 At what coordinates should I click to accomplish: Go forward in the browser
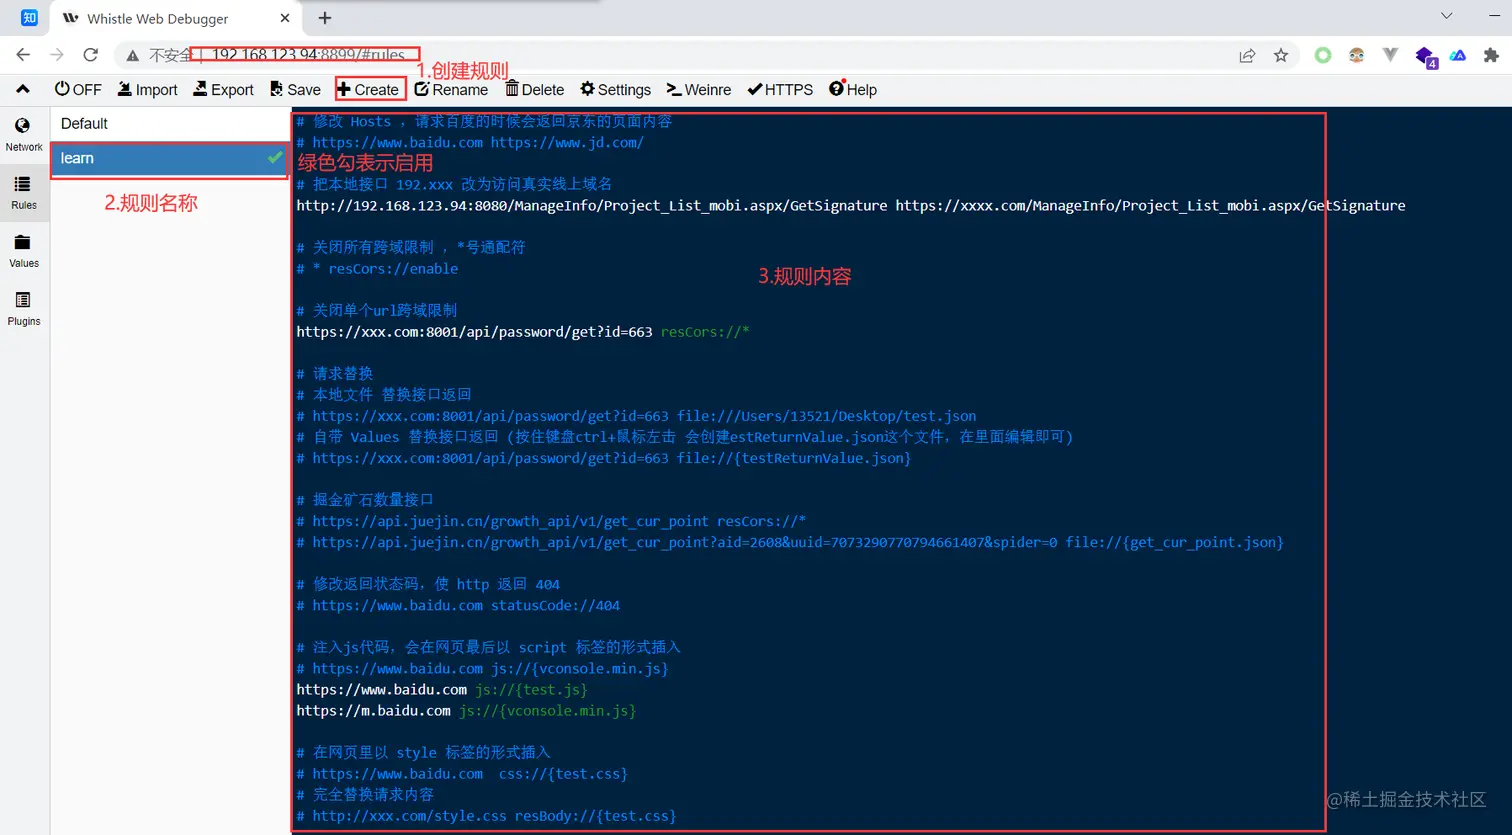[x=57, y=55]
